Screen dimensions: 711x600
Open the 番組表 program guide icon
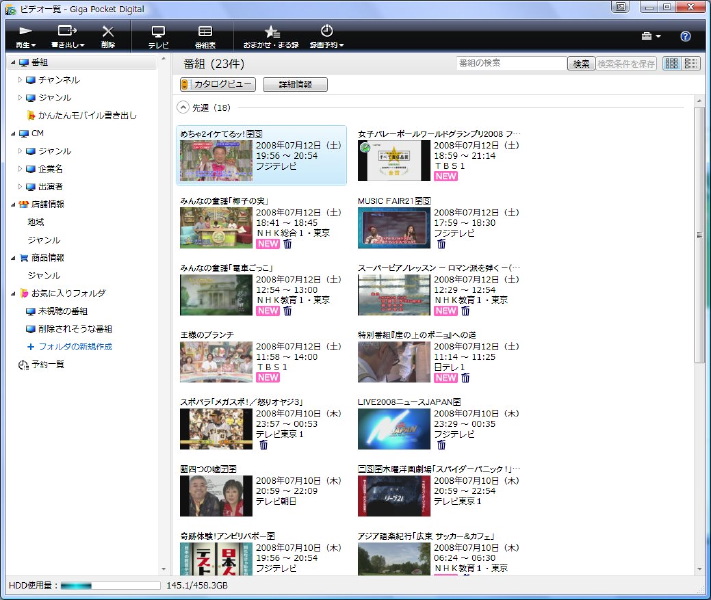(x=205, y=32)
